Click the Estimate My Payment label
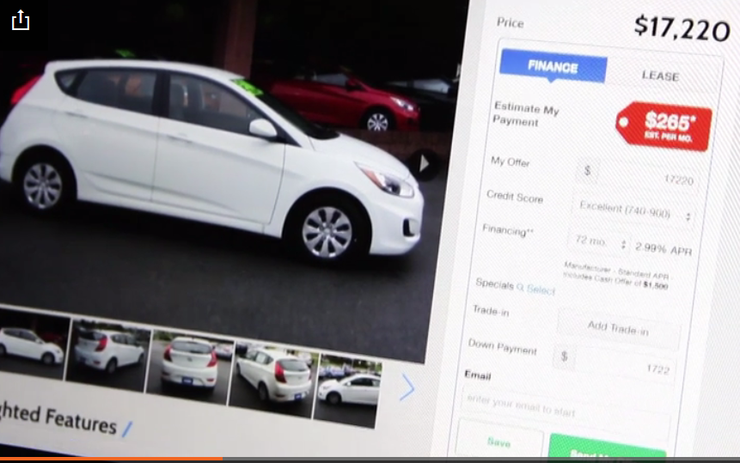The image size is (740, 463). point(525,114)
